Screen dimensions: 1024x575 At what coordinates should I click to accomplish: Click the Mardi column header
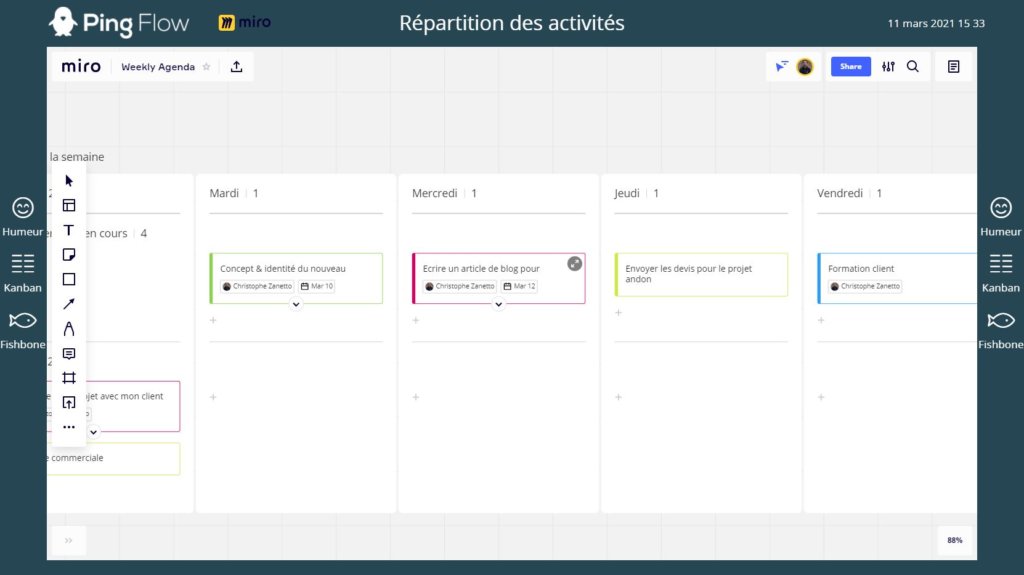pos(224,193)
